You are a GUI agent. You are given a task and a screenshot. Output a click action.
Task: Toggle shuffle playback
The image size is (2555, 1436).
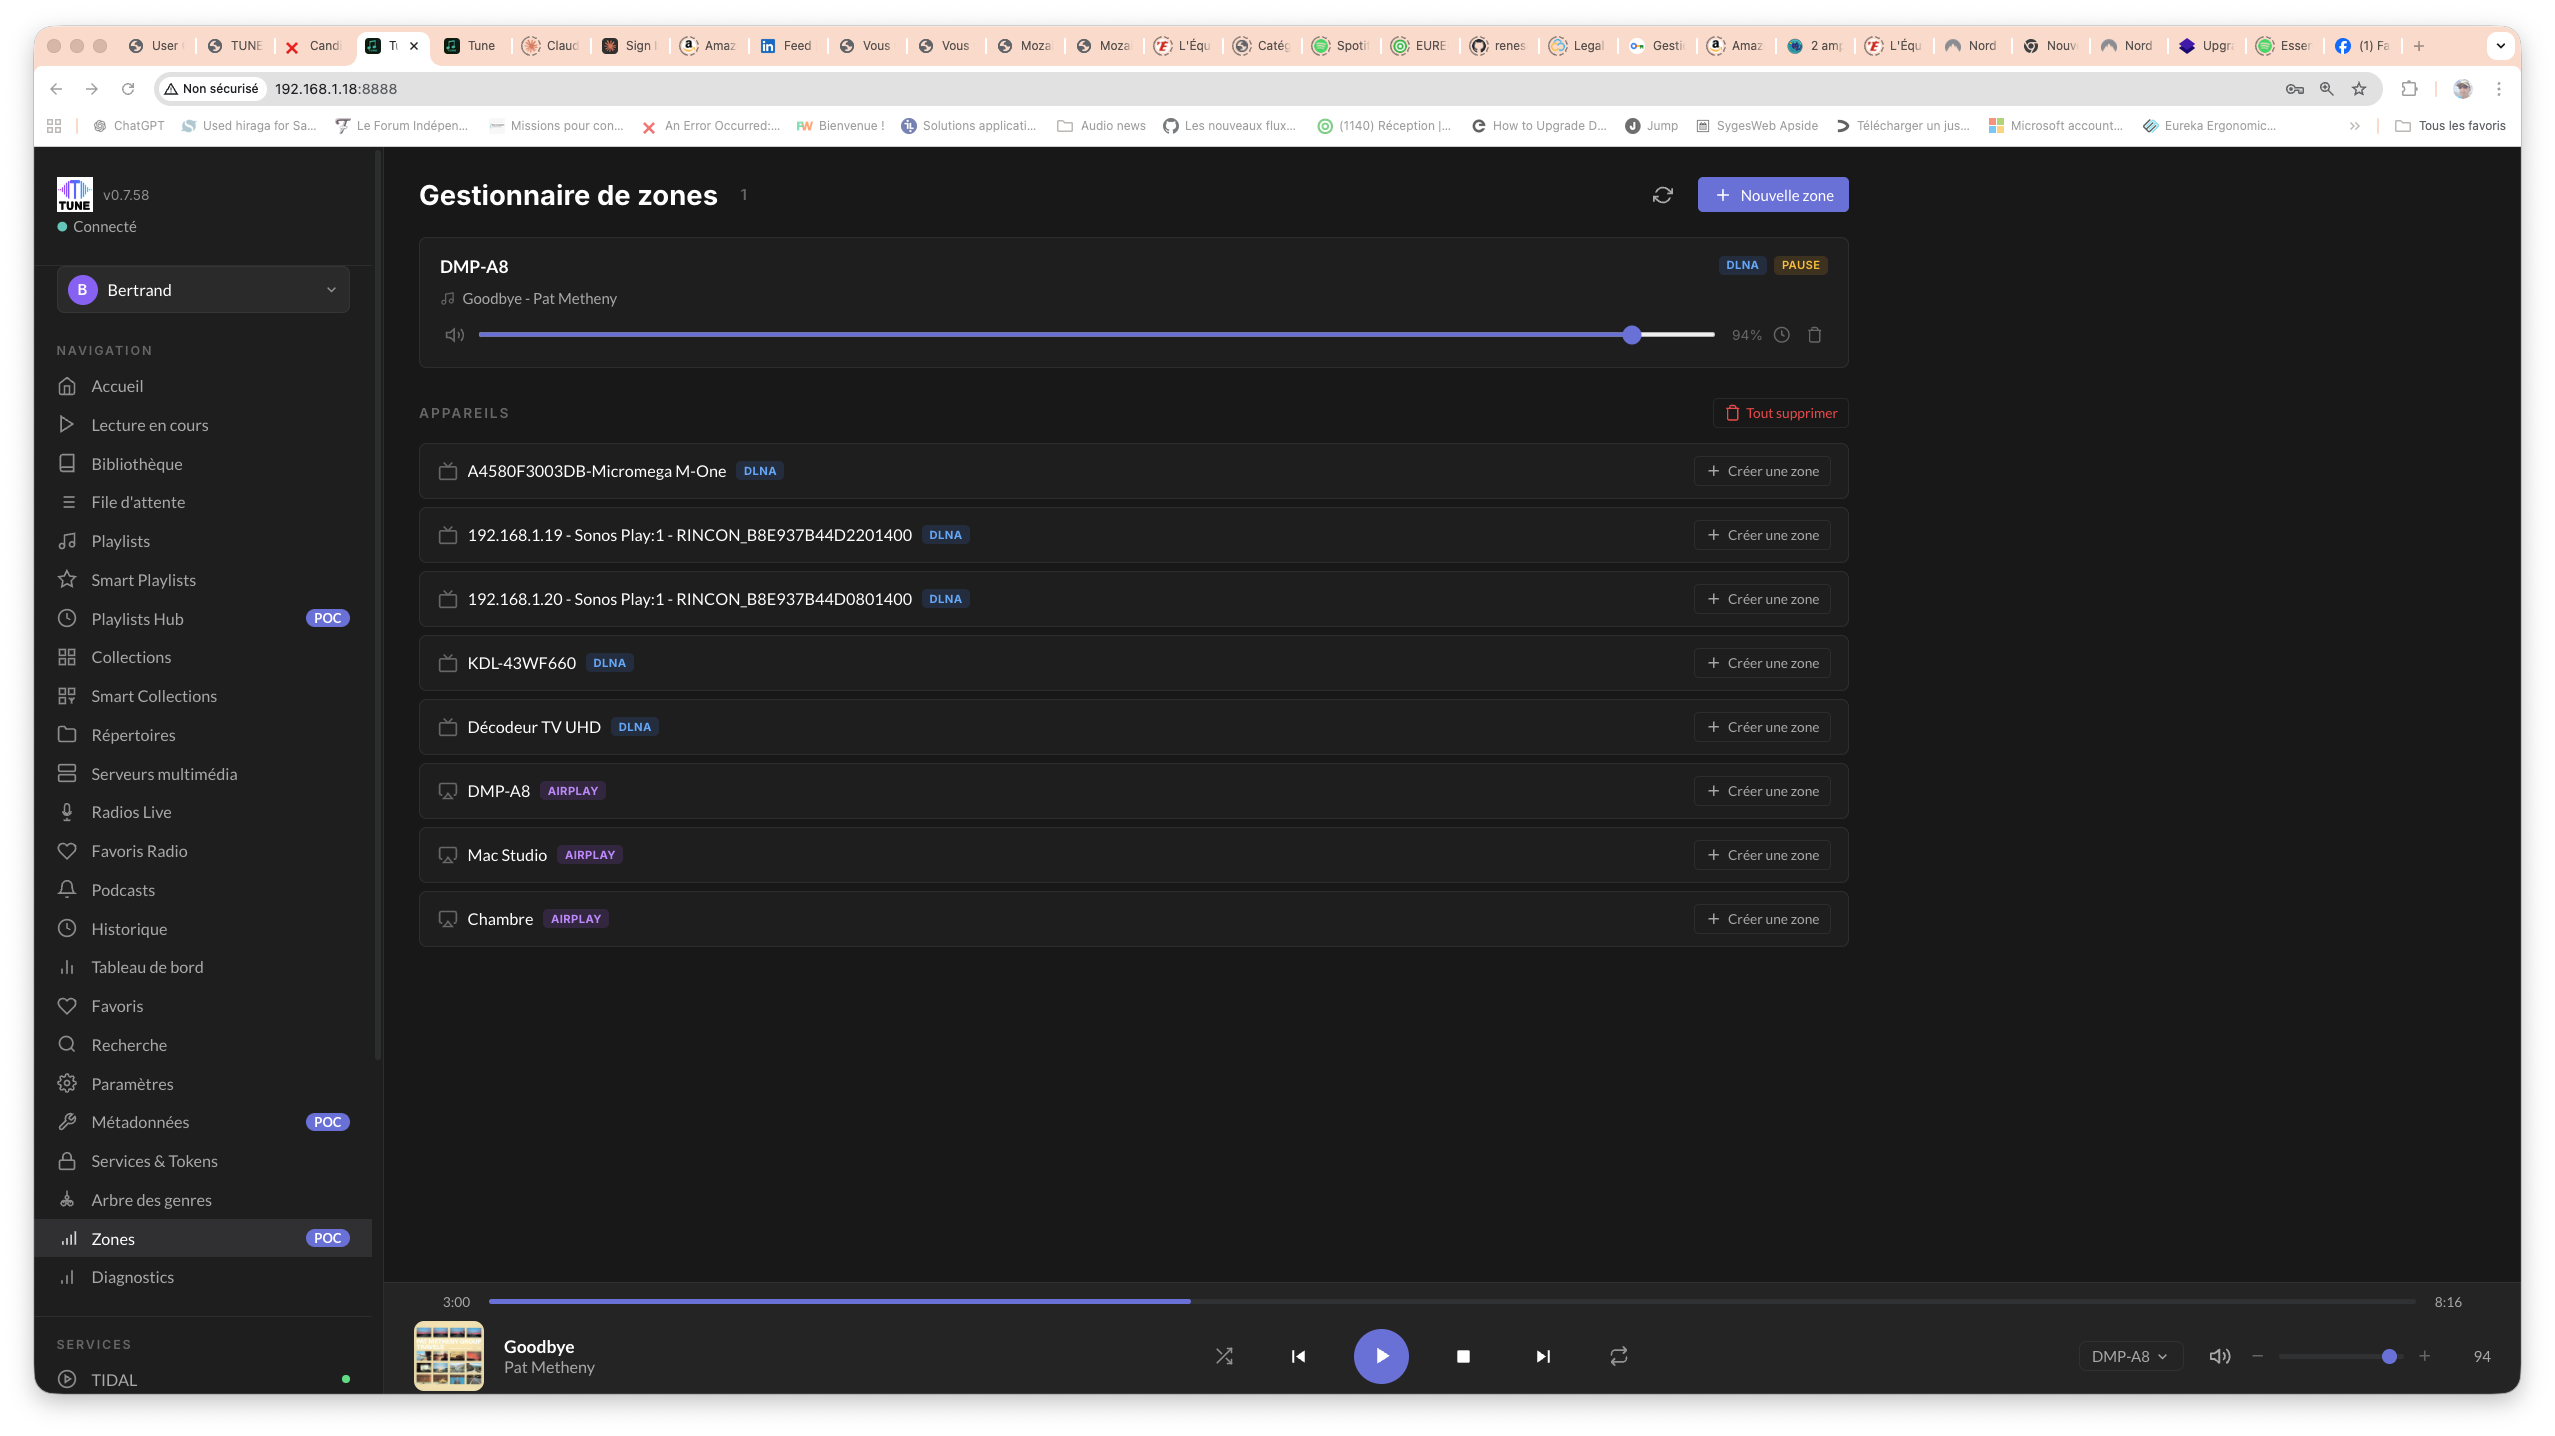point(1224,1356)
